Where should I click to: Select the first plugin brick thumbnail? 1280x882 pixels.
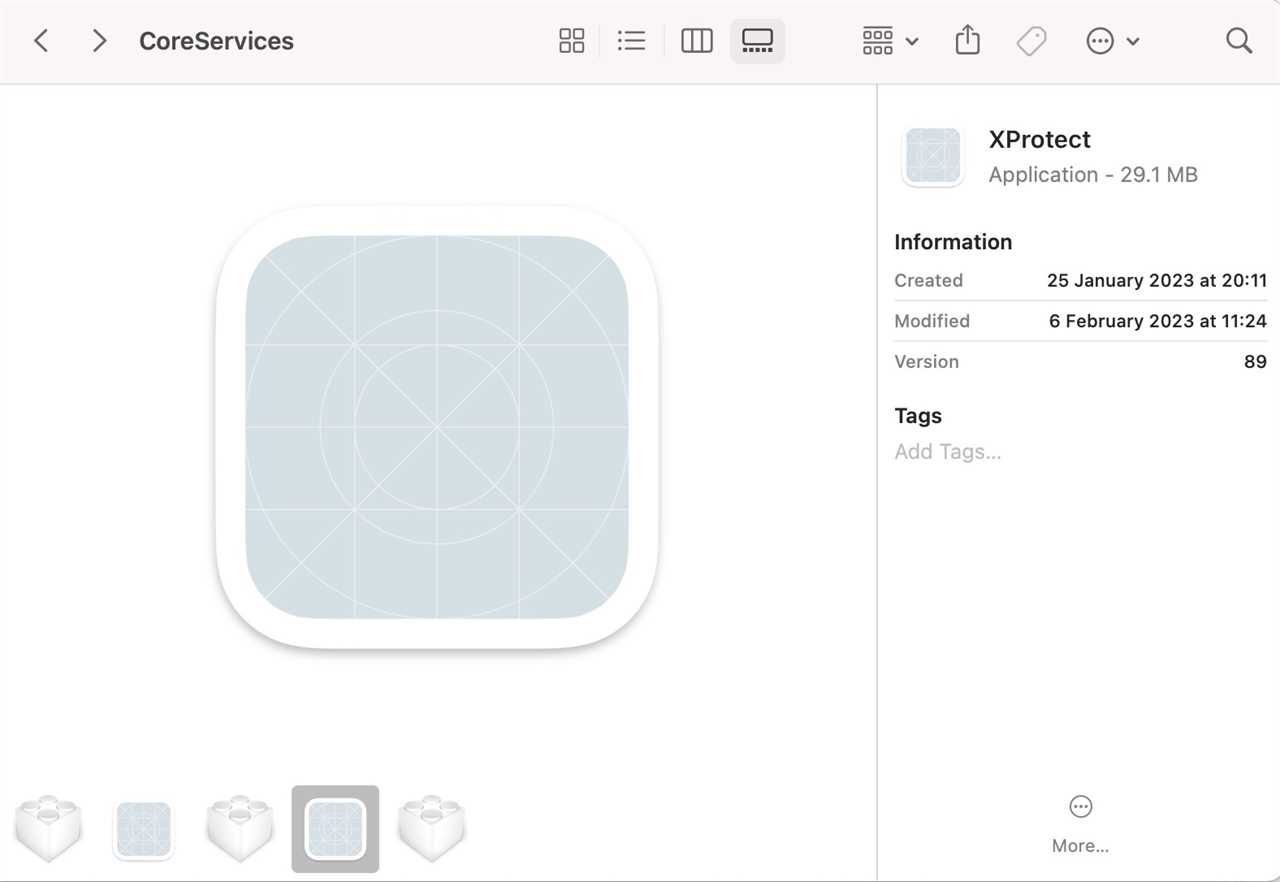pos(48,829)
